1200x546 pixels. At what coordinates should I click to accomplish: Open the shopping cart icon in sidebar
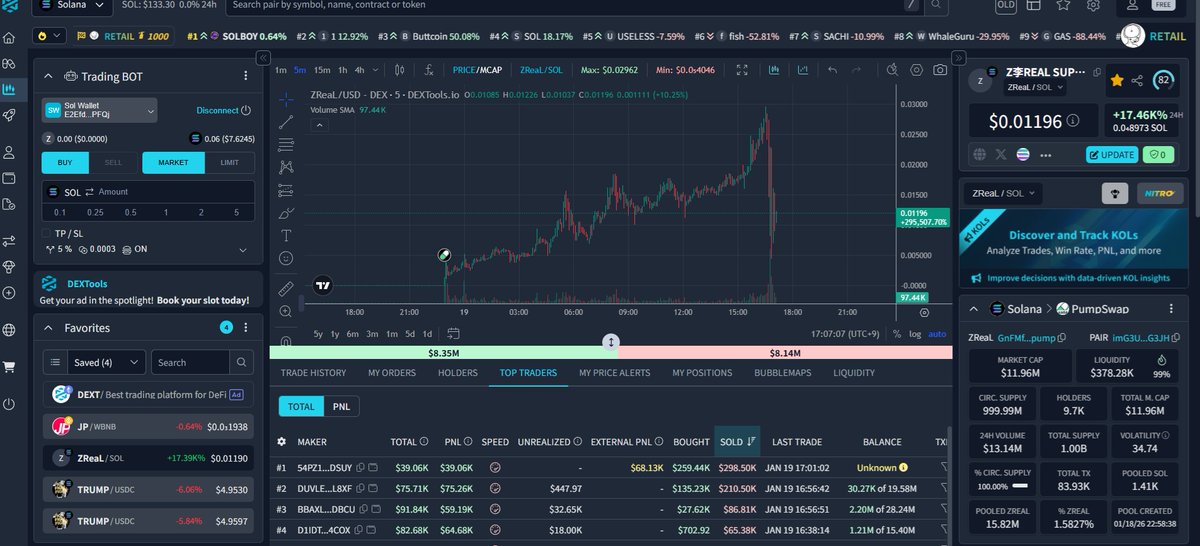tap(9, 366)
